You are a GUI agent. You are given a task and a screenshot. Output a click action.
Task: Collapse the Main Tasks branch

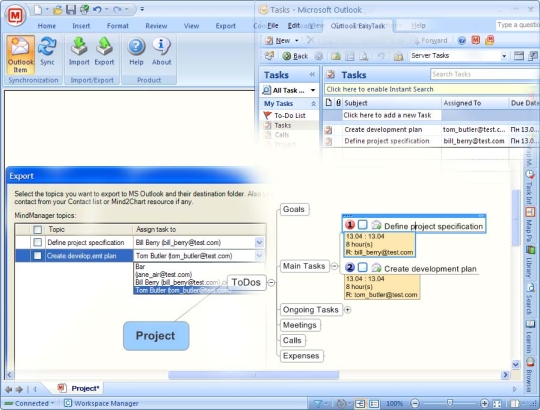coord(334,266)
